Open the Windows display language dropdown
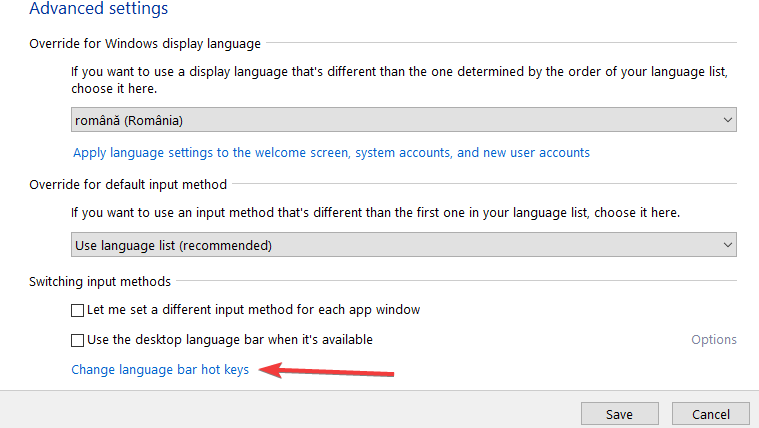The width and height of the screenshot is (759, 428). [x=404, y=120]
